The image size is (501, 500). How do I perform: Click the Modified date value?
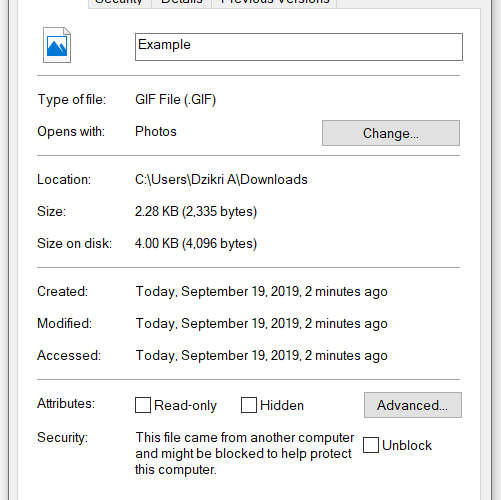[x=261, y=324]
